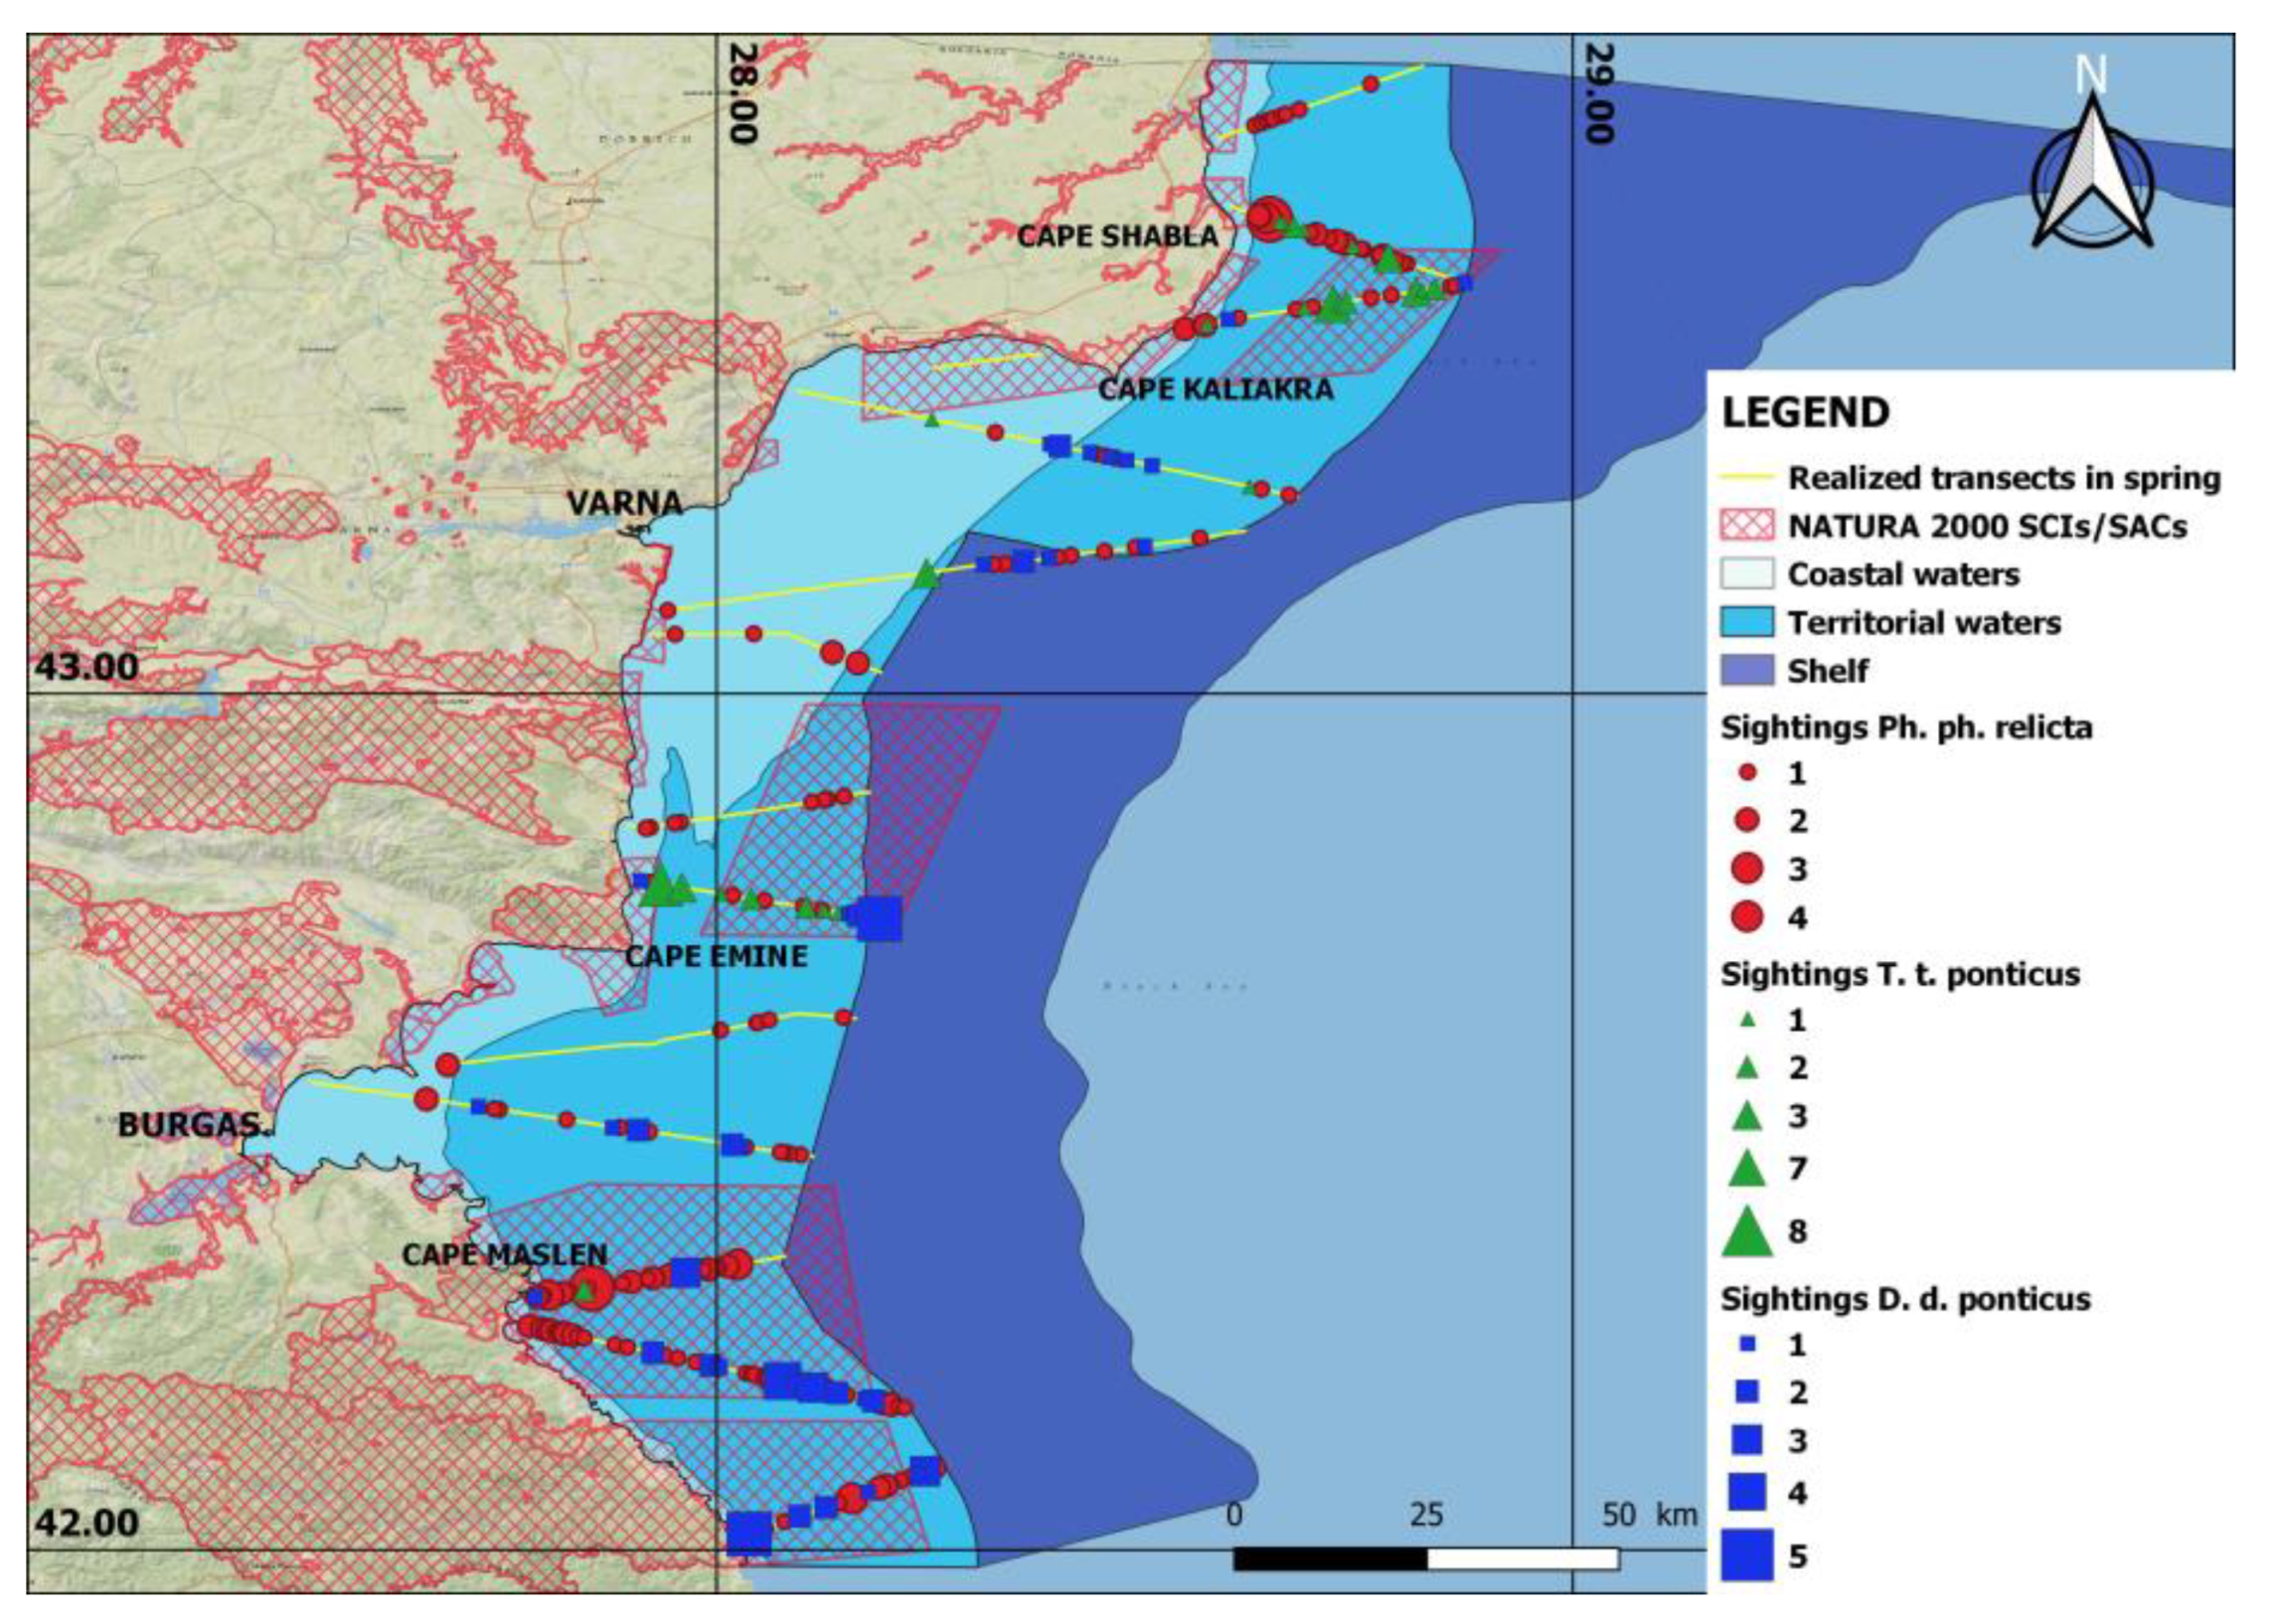Click the Territorial waters legend color box
Image resolution: width=2276 pixels, height=1624 pixels.
click(x=1746, y=622)
